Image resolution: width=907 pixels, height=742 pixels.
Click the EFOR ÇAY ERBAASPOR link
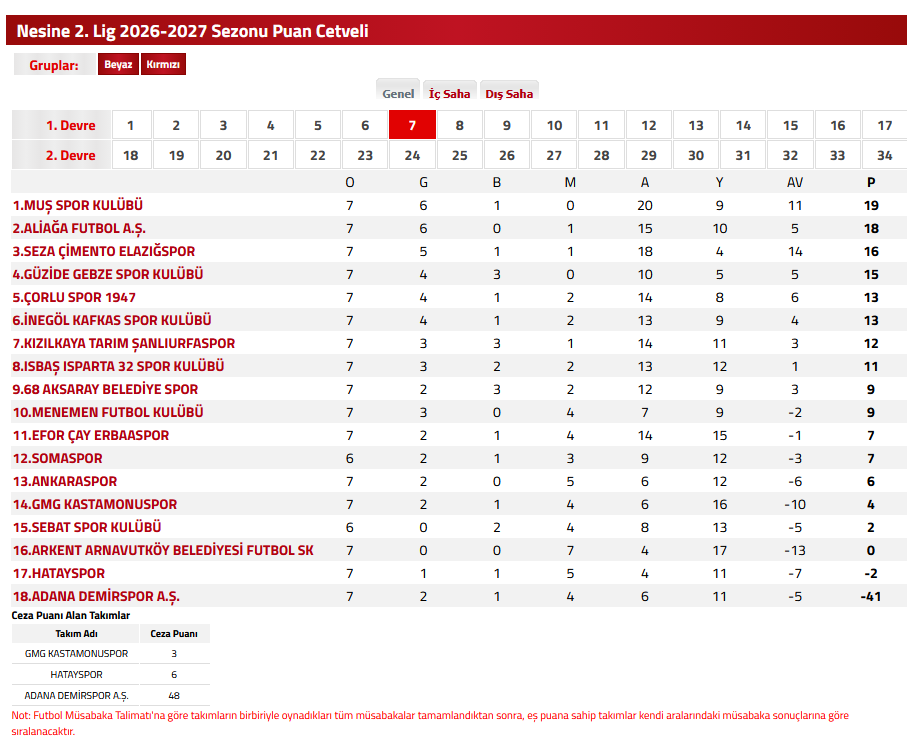[x=91, y=435]
